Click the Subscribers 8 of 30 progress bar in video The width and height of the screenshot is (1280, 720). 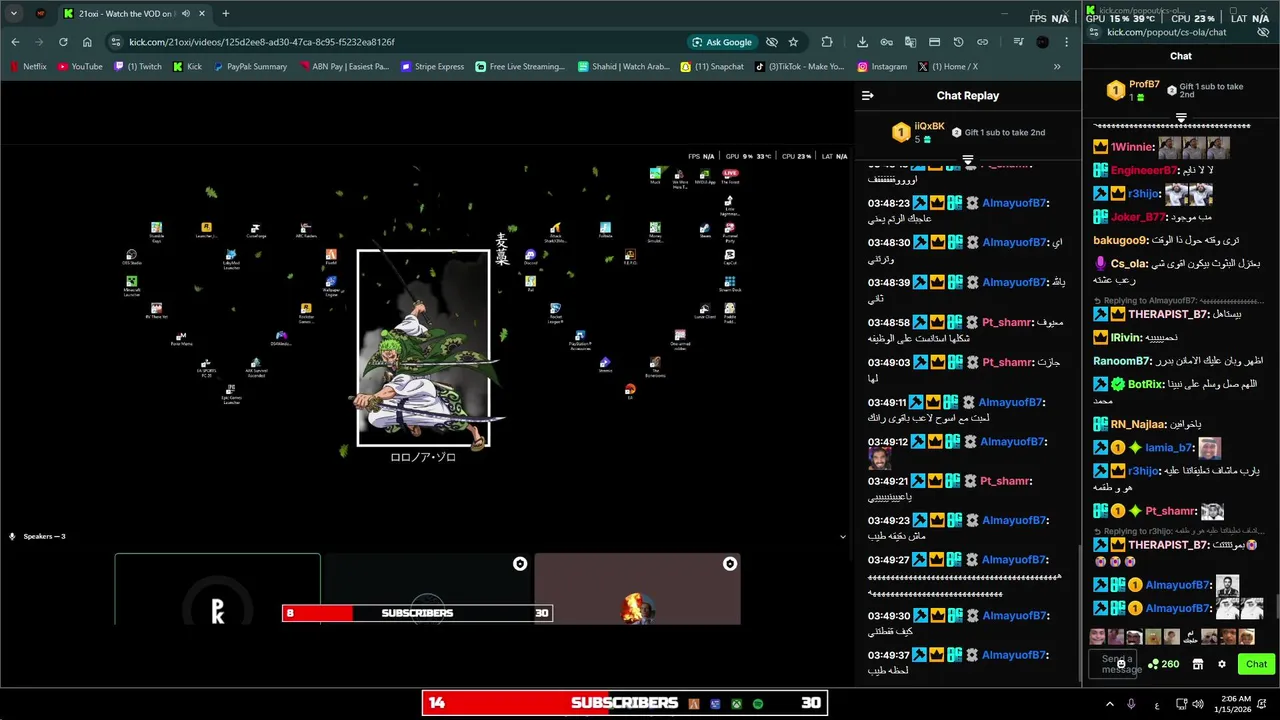(x=417, y=613)
